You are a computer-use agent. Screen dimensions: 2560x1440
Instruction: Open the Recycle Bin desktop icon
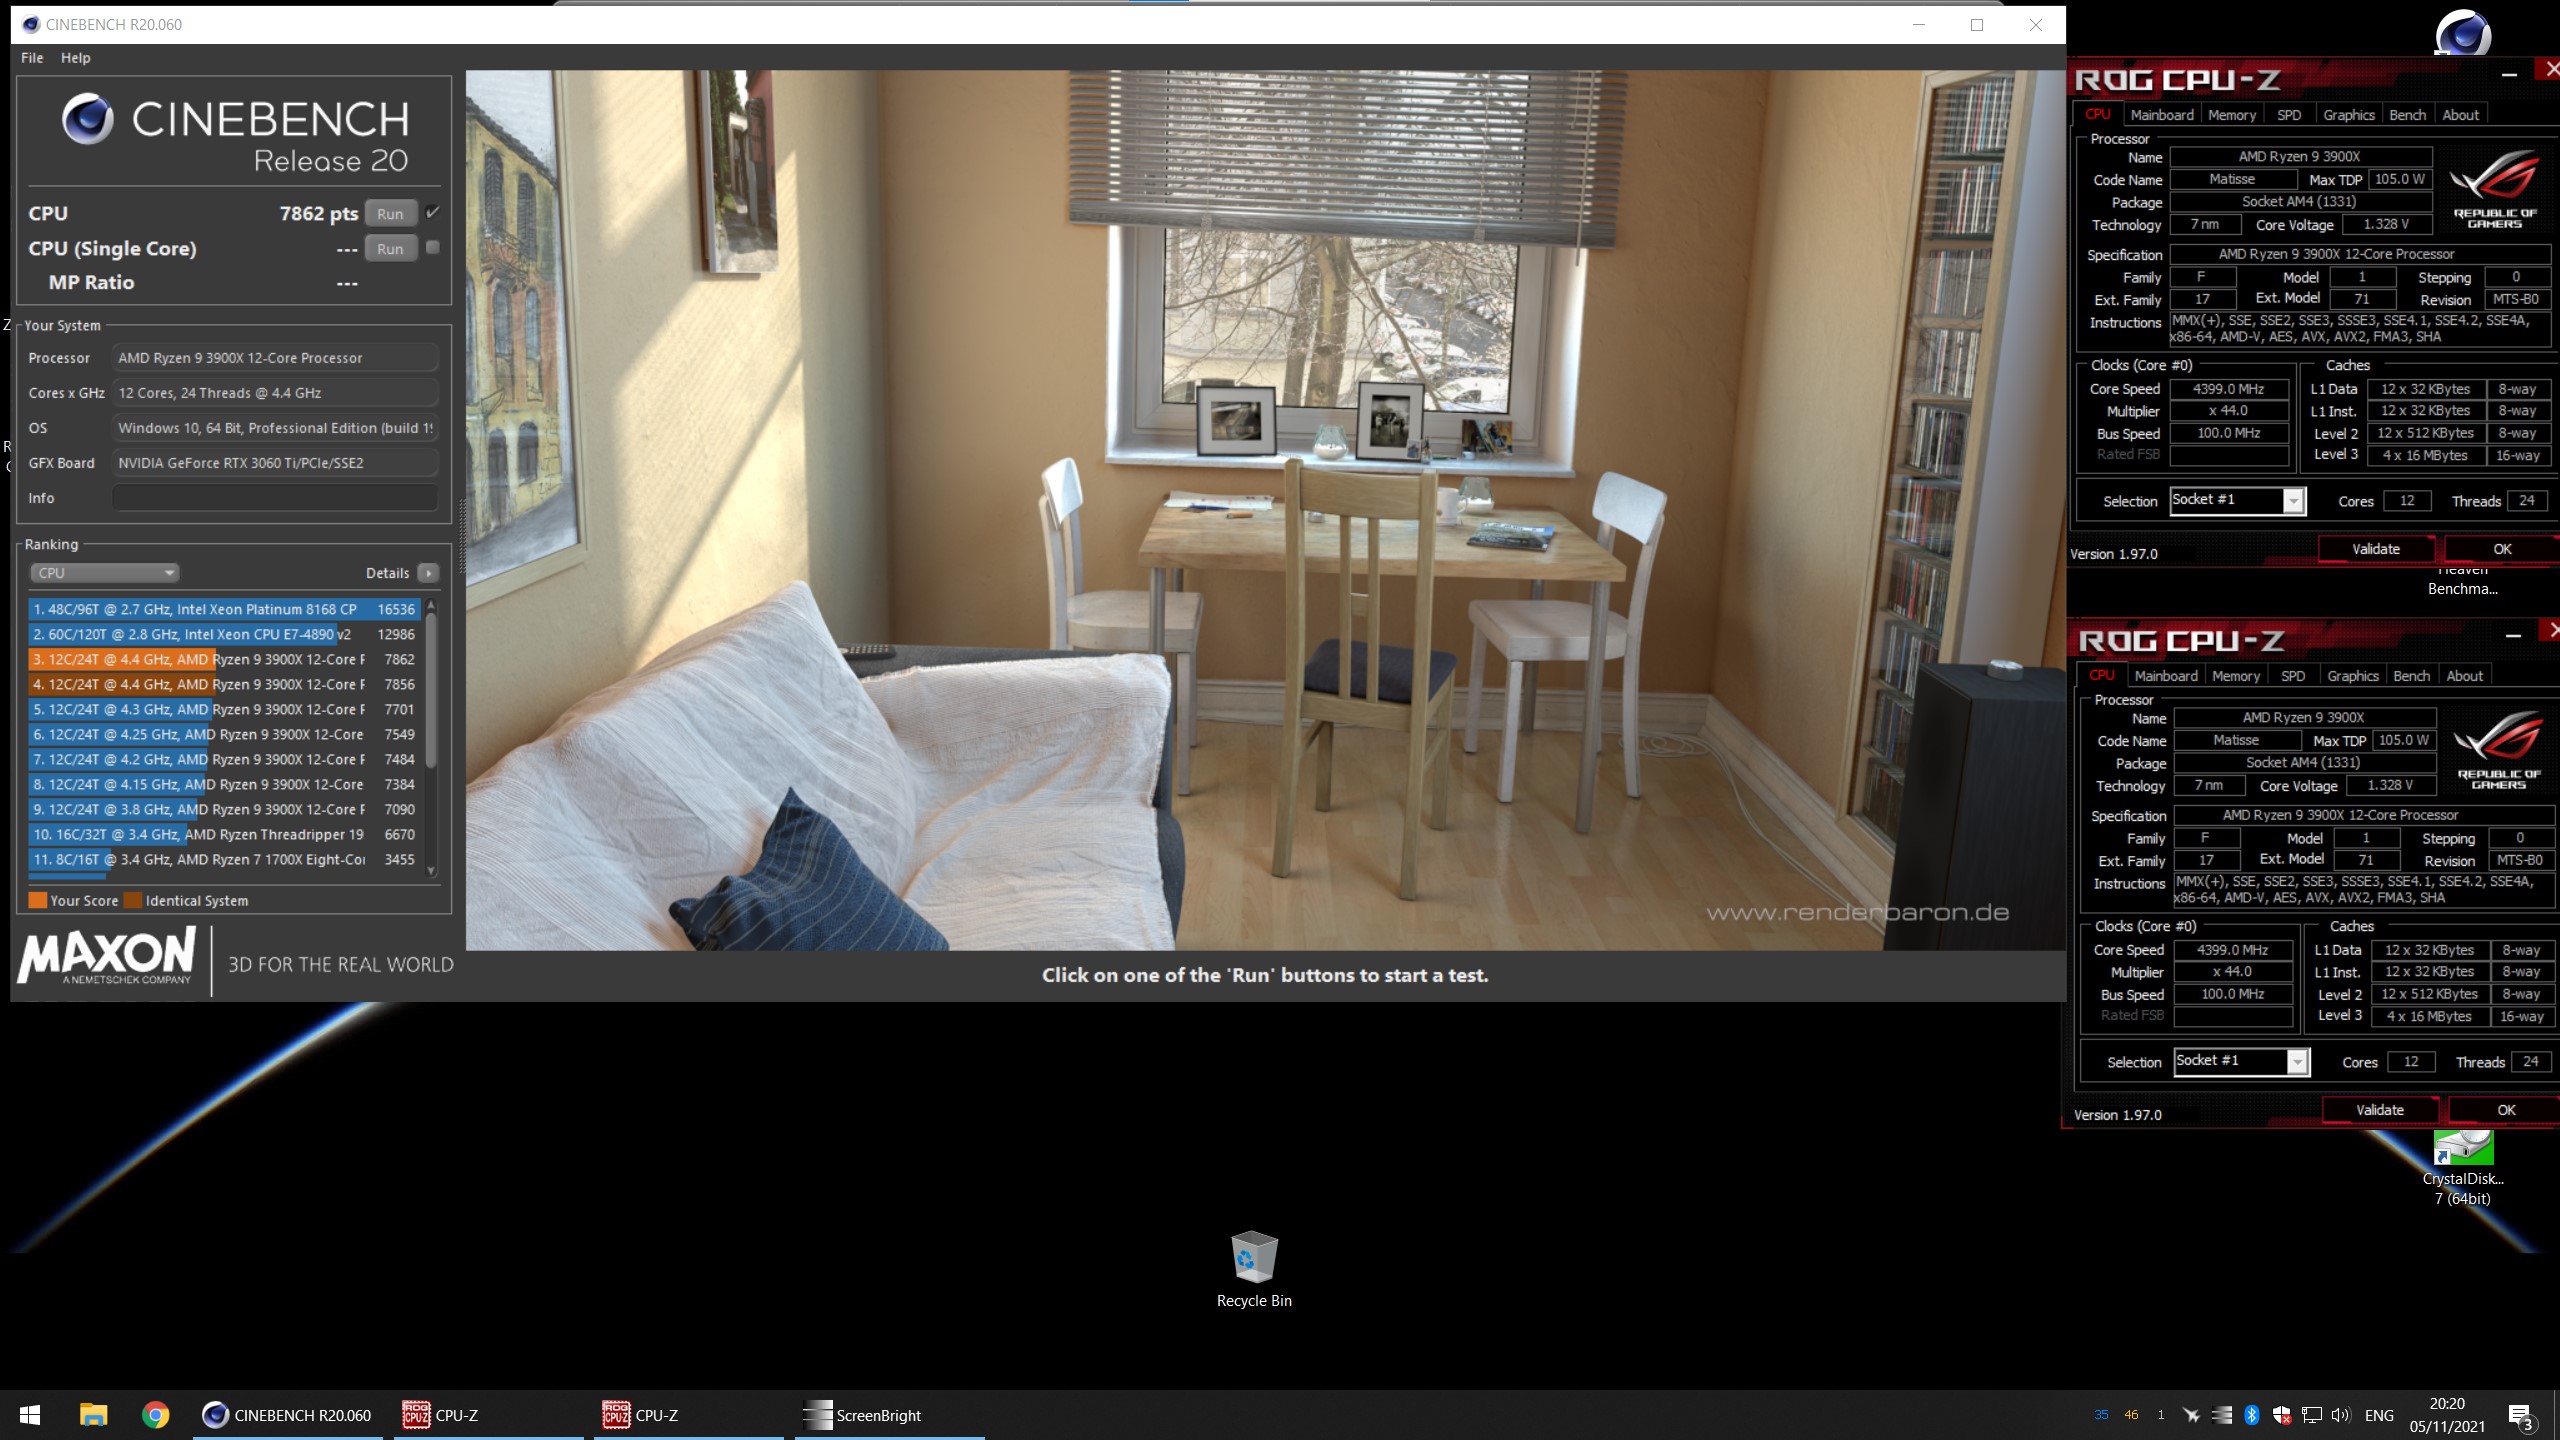pyautogui.click(x=1254, y=1270)
